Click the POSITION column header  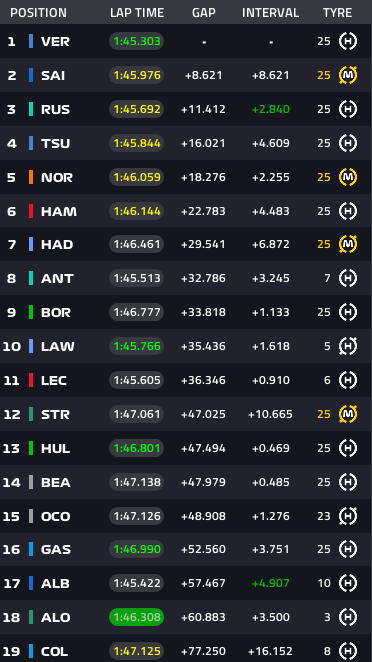click(x=38, y=13)
